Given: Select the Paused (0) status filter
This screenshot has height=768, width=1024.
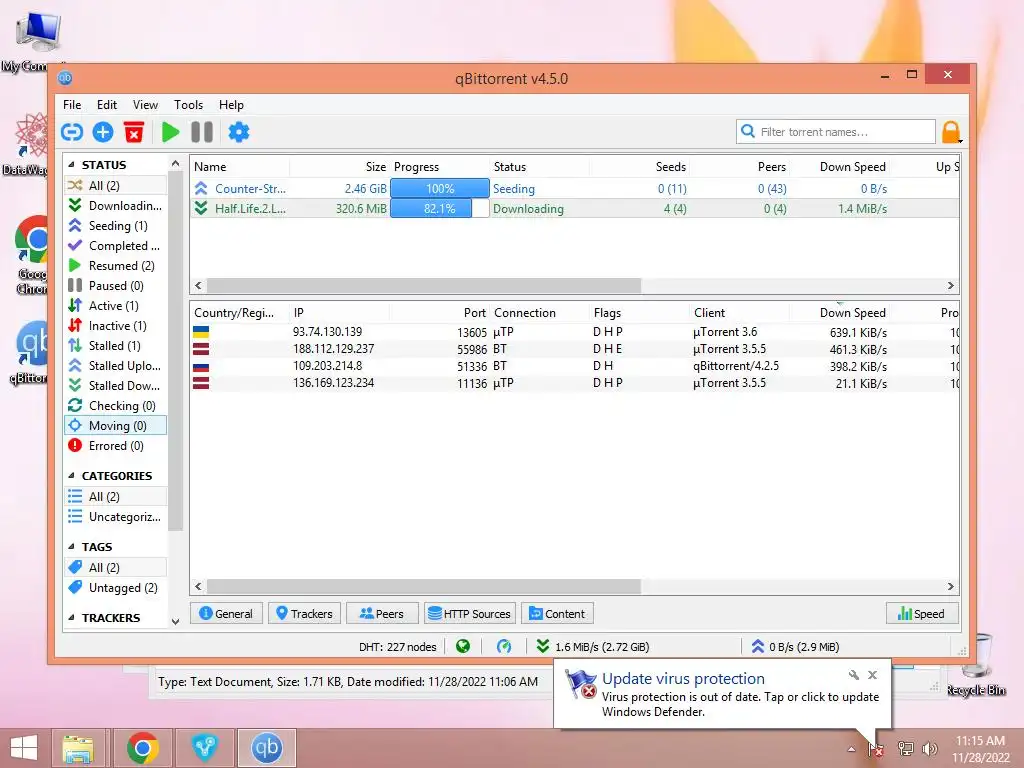Looking at the screenshot, I should point(116,286).
